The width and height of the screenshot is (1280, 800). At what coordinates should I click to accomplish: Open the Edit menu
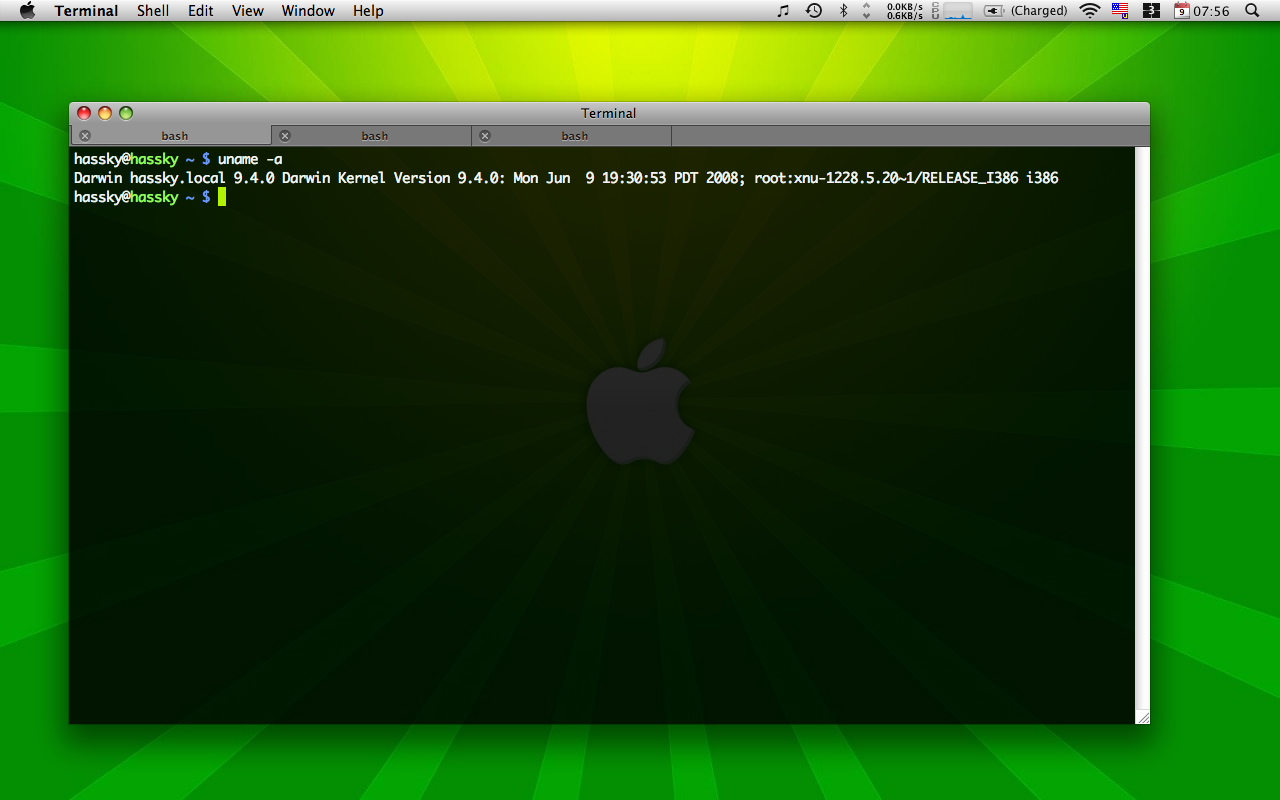coord(201,11)
